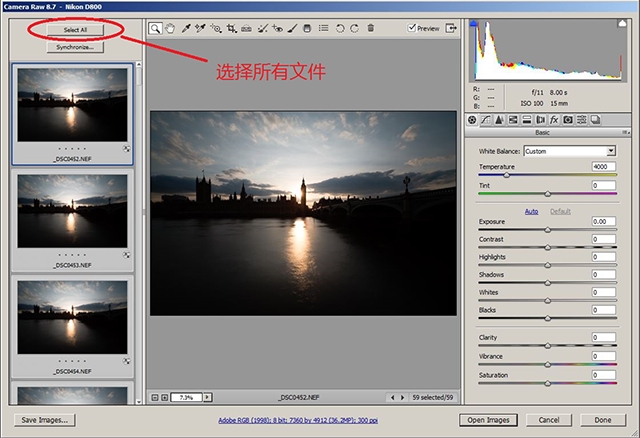640x438 pixels.
Task: Pick the White Balance eyedropper tool
Action: [186, 29]
